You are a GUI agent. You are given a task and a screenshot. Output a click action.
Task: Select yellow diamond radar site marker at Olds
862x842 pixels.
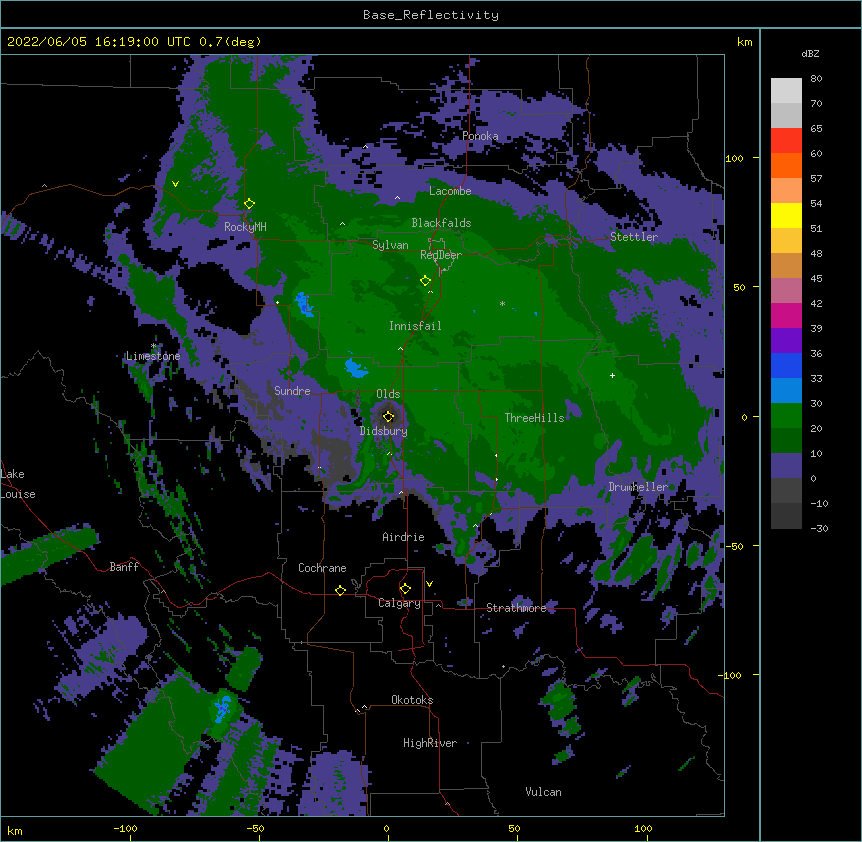point(388,416)
